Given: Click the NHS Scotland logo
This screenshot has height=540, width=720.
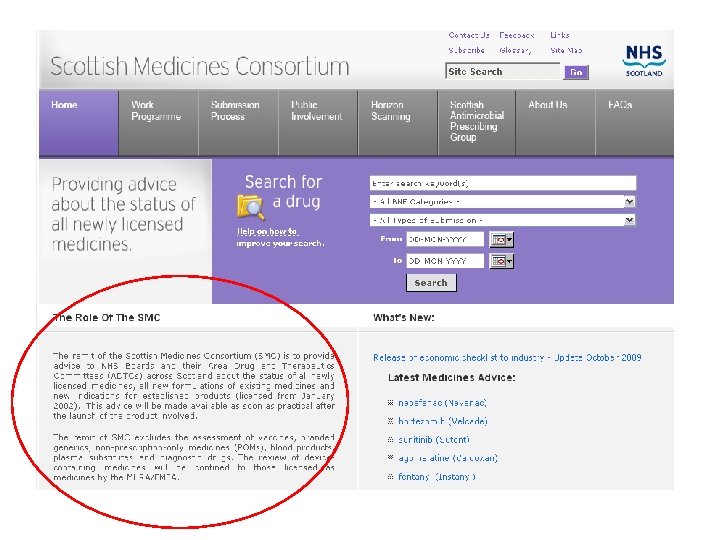Looking at the screenshot, I should 644,60.
